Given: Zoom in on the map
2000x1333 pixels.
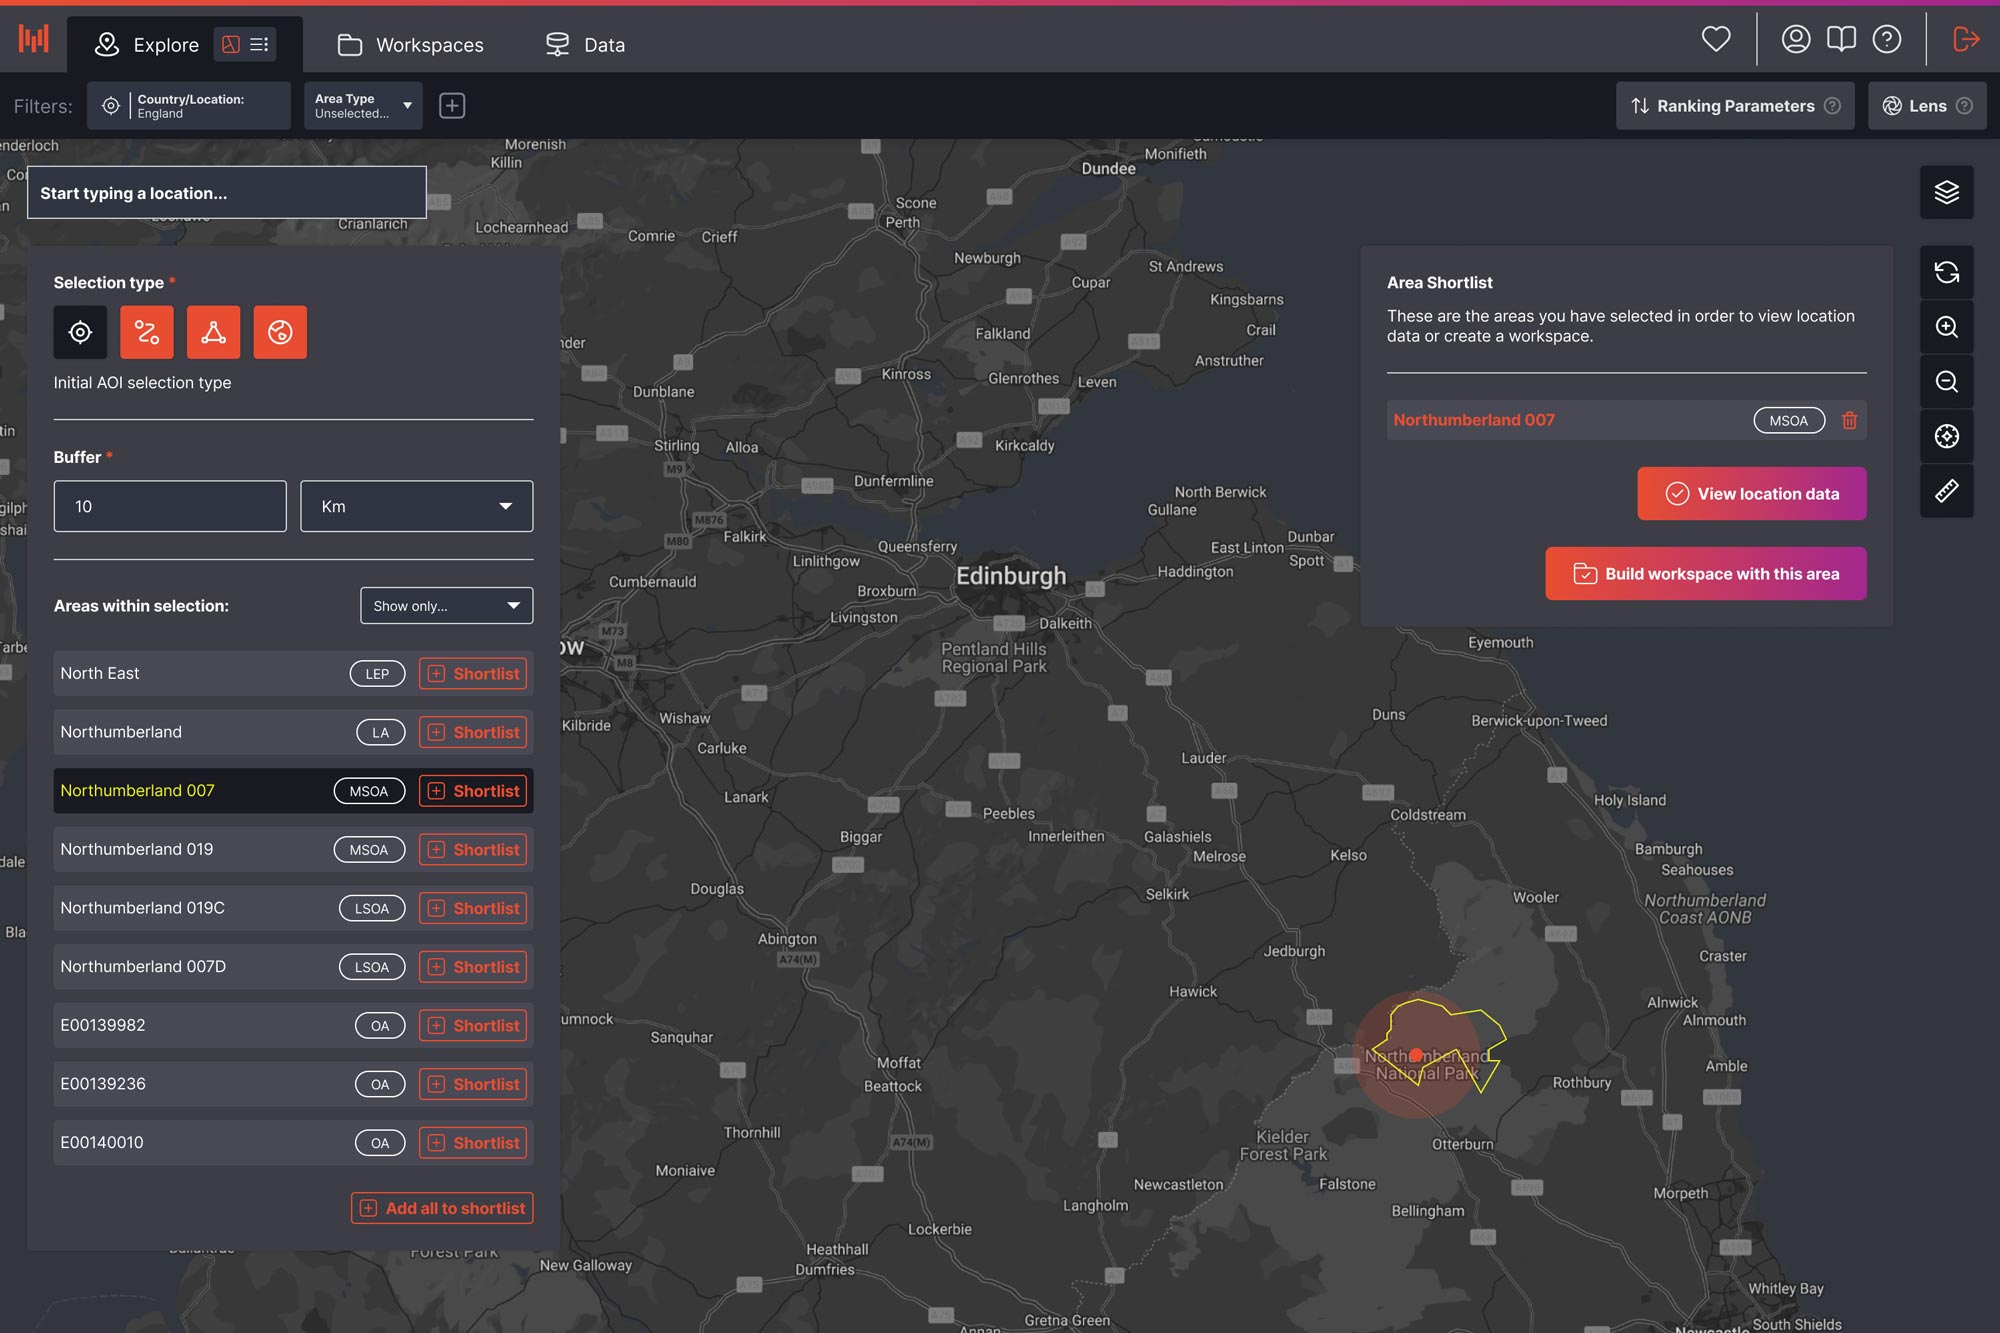Looking at the screenshot, I should 1946,327.
